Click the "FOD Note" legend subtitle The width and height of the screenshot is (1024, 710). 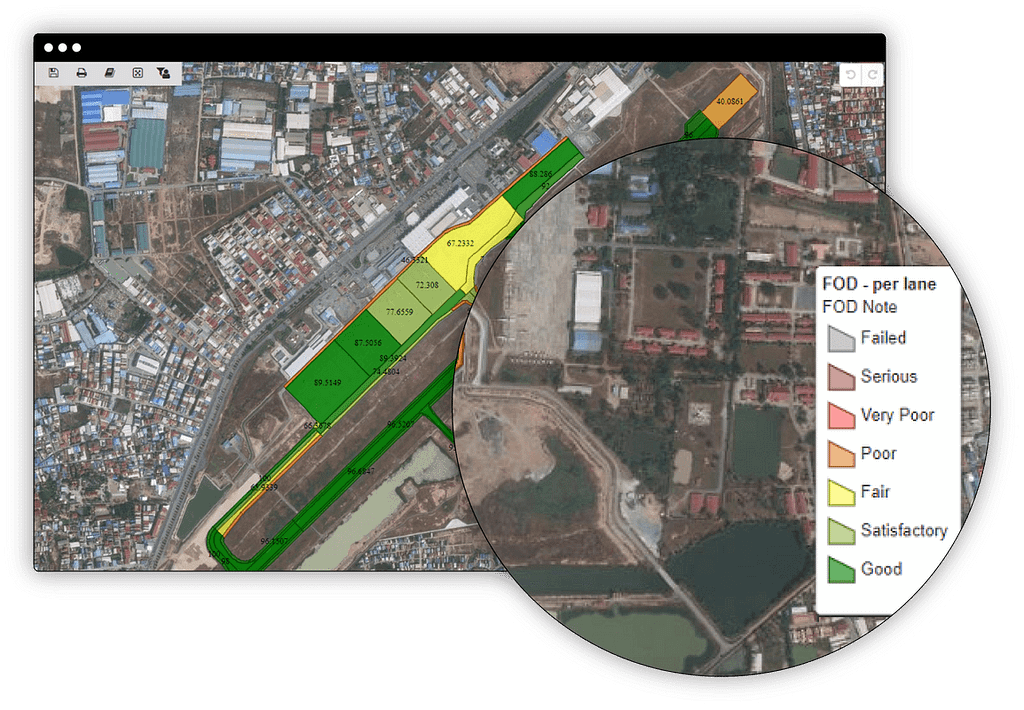859,307
